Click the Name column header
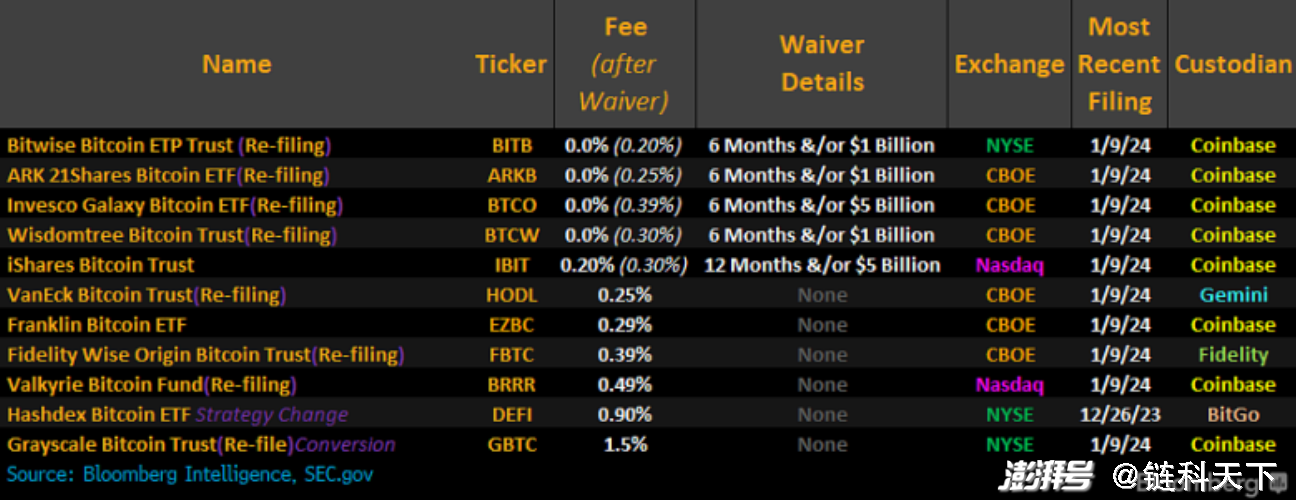 pyautogui.click(x=236, y=64)
